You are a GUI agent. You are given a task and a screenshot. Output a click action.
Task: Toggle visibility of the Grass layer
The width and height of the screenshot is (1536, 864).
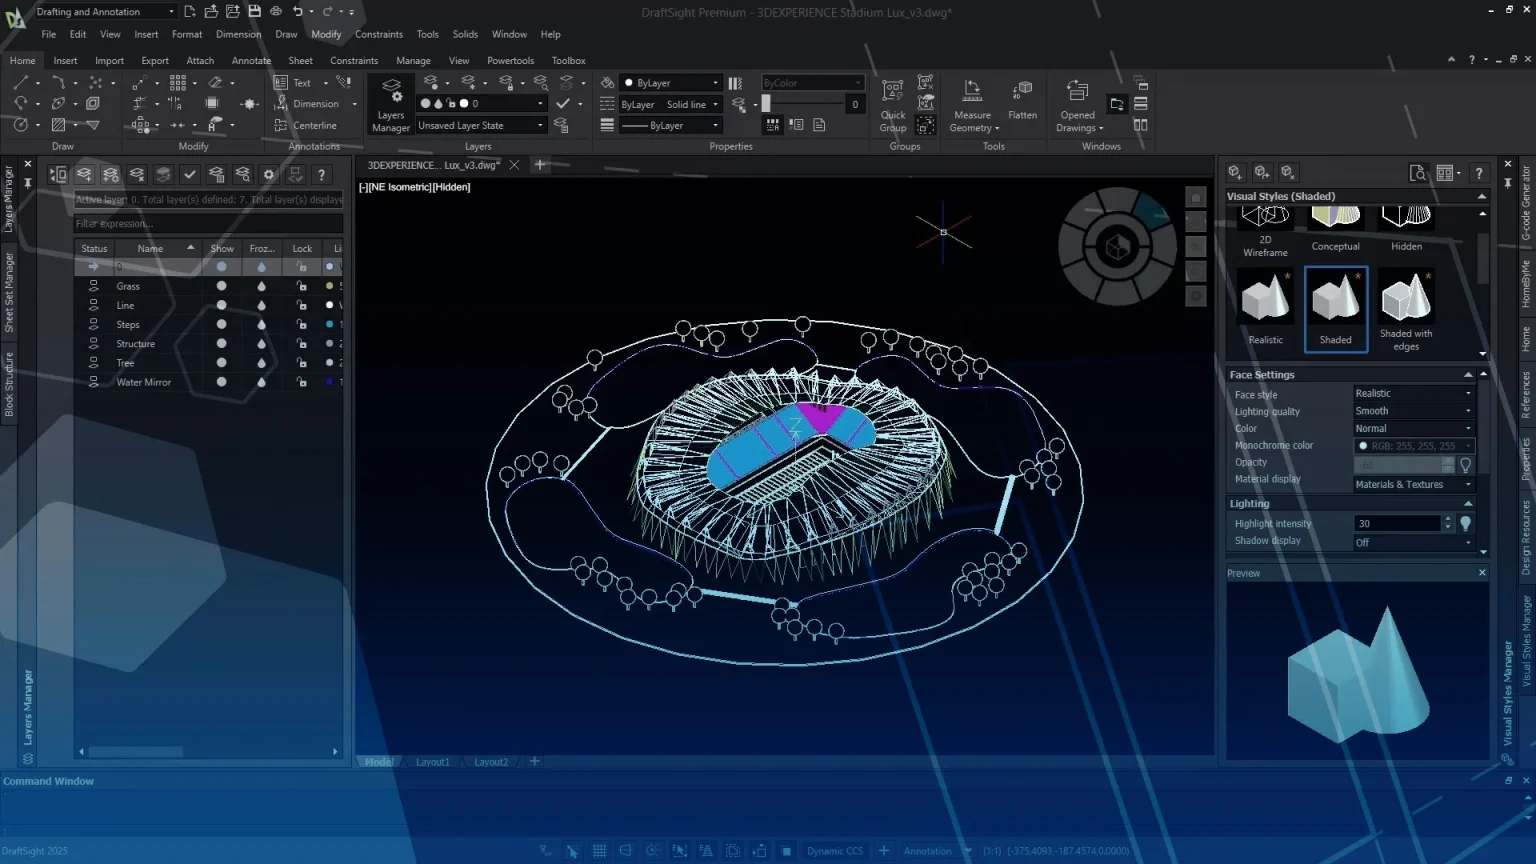click(x=220, y=285)
